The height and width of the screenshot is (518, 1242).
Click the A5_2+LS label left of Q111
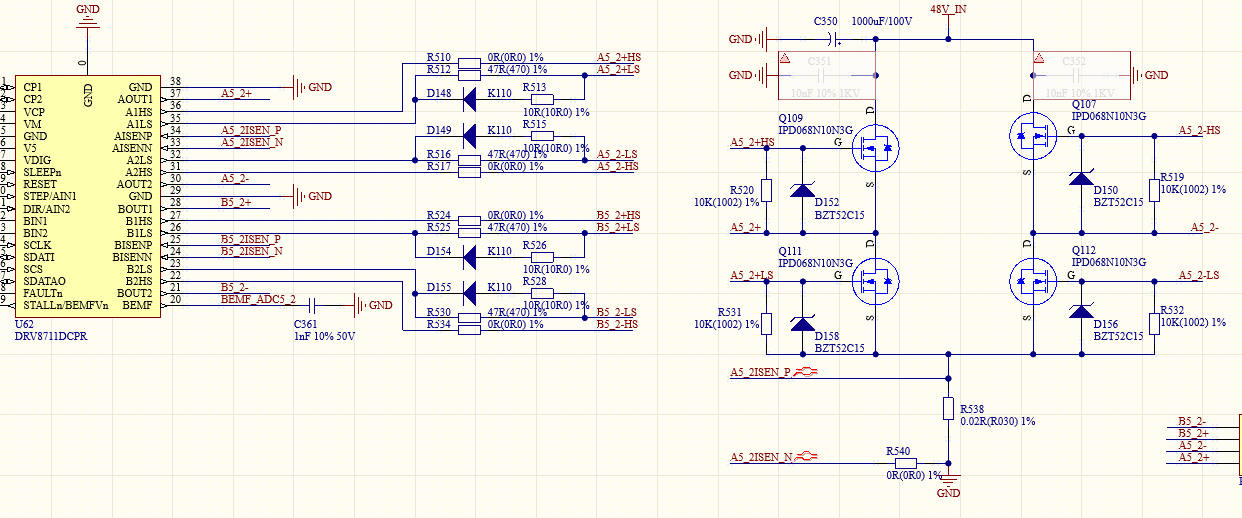pos(752,275)
